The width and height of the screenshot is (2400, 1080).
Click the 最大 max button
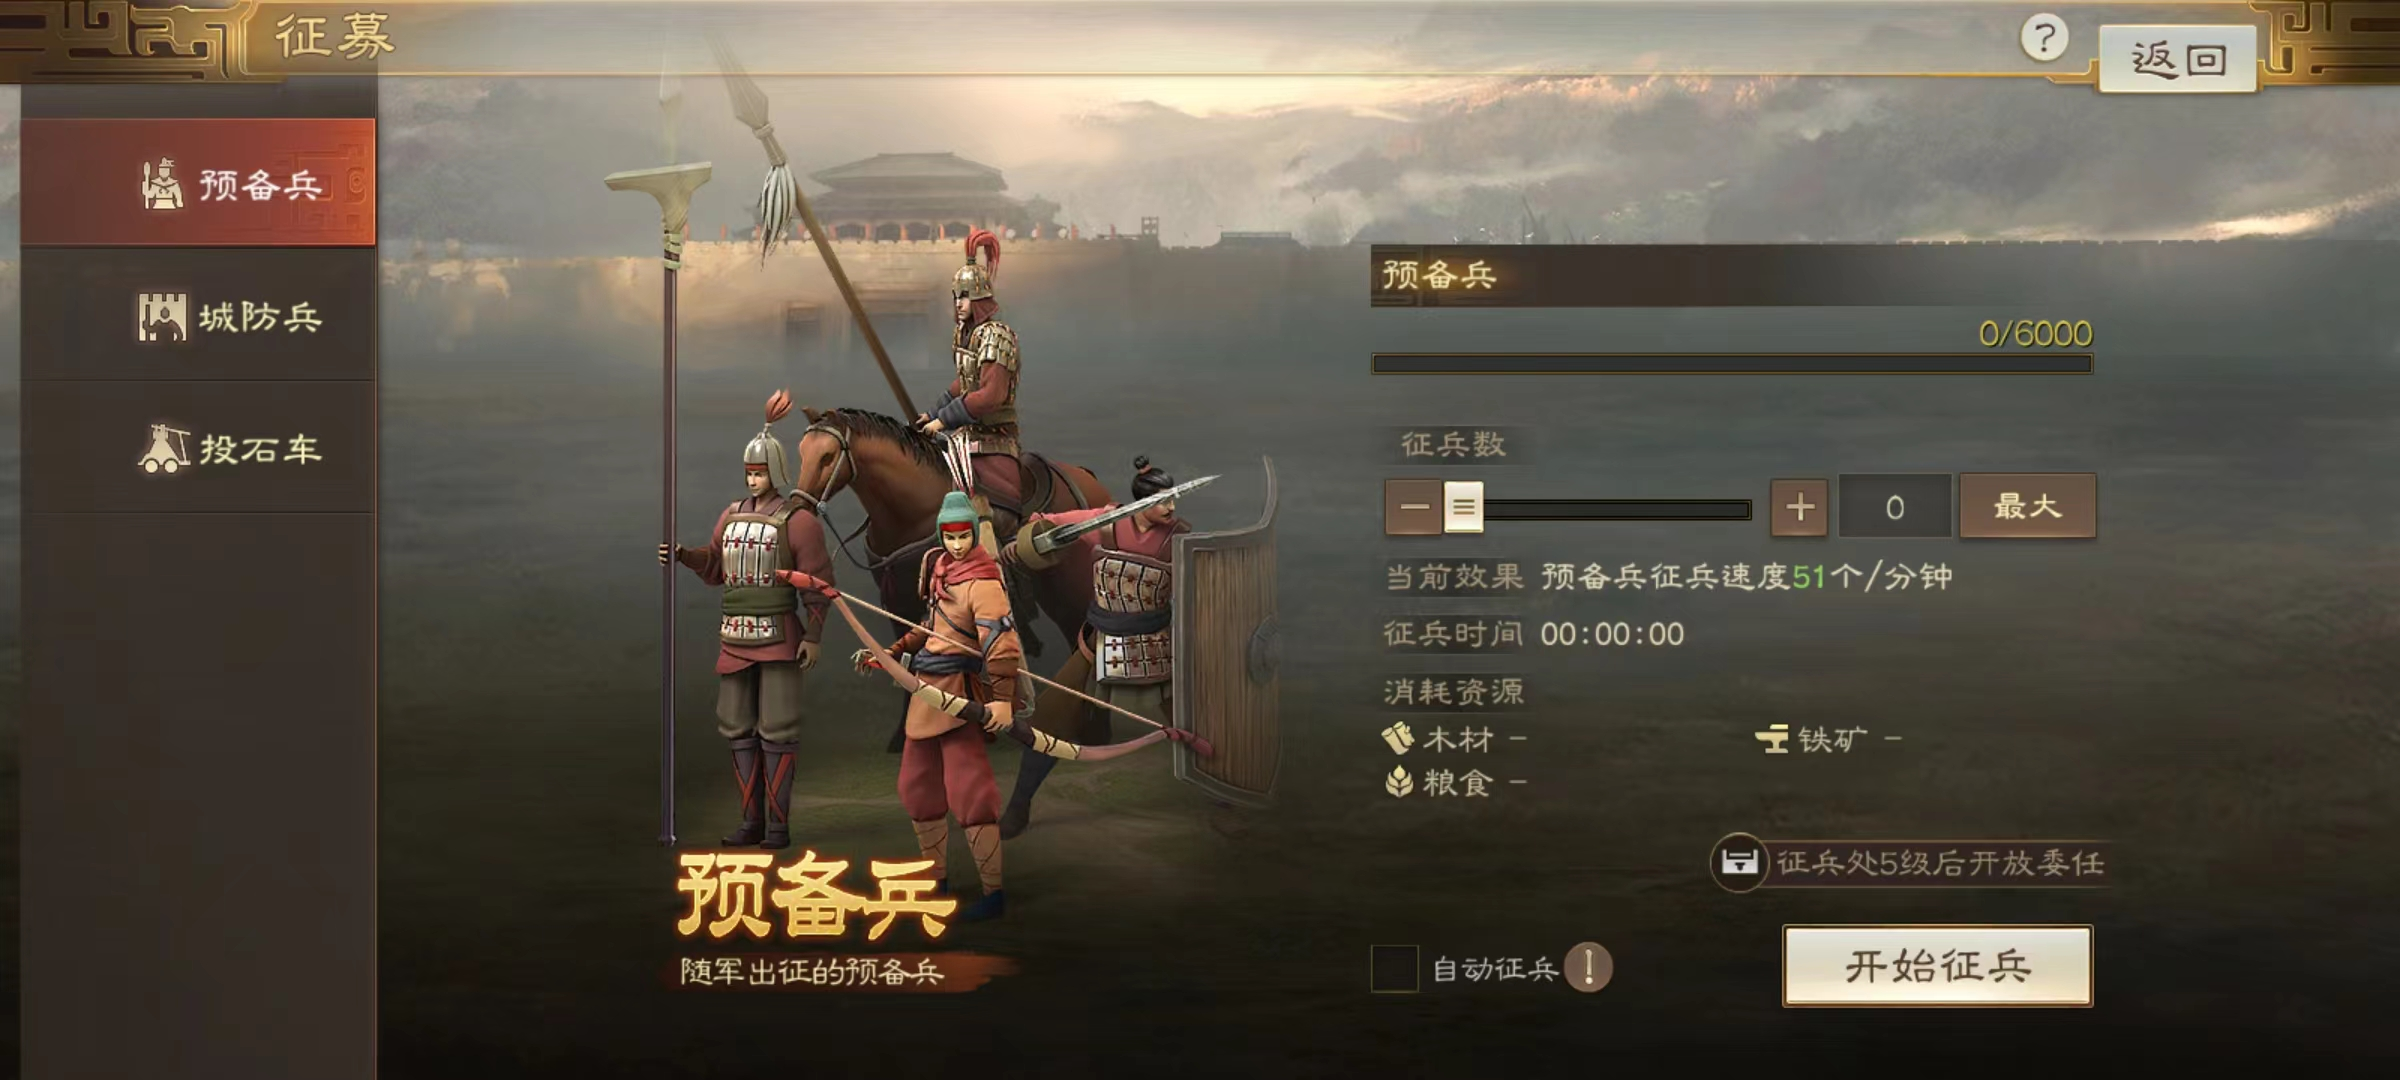click(x=2027, y=506)
